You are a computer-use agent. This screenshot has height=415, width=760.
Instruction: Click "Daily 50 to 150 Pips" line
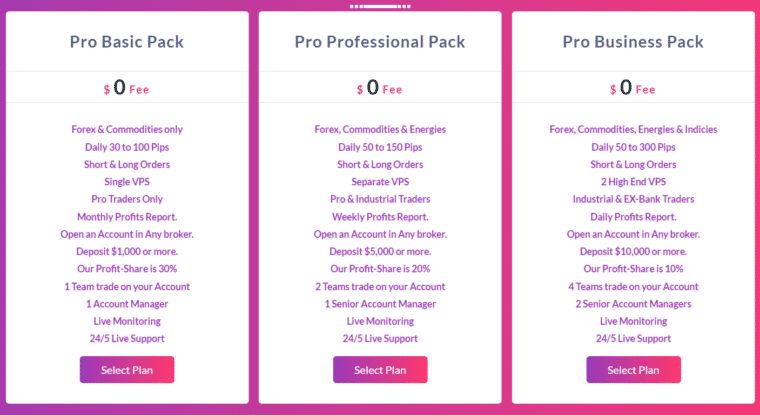pyautogui.click(x=380, y=147)
